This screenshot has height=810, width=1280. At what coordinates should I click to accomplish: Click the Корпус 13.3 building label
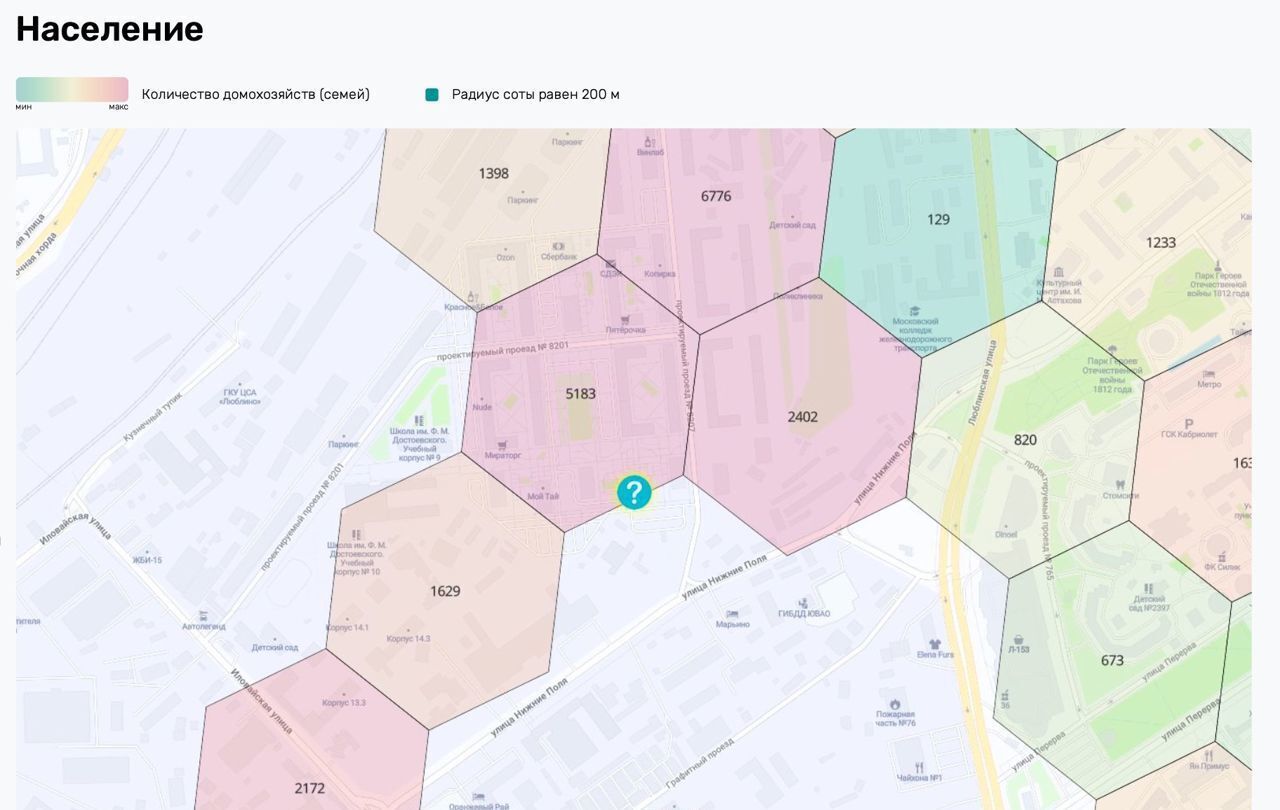pos(344,703)
